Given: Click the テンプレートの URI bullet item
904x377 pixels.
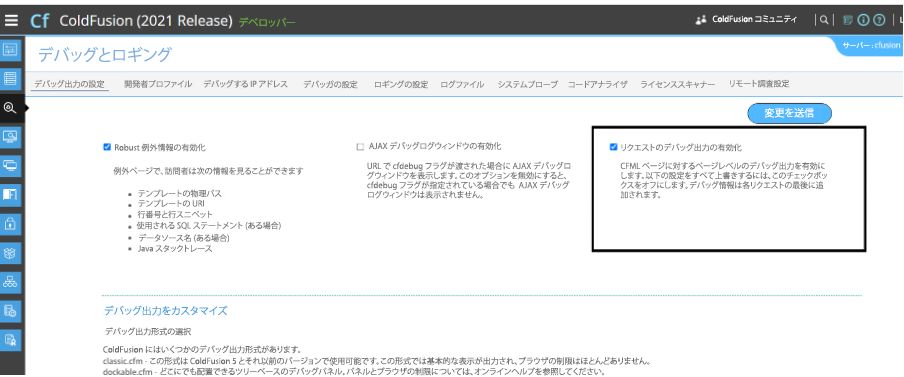Looking at the screenshot, I should pos(171,204).
